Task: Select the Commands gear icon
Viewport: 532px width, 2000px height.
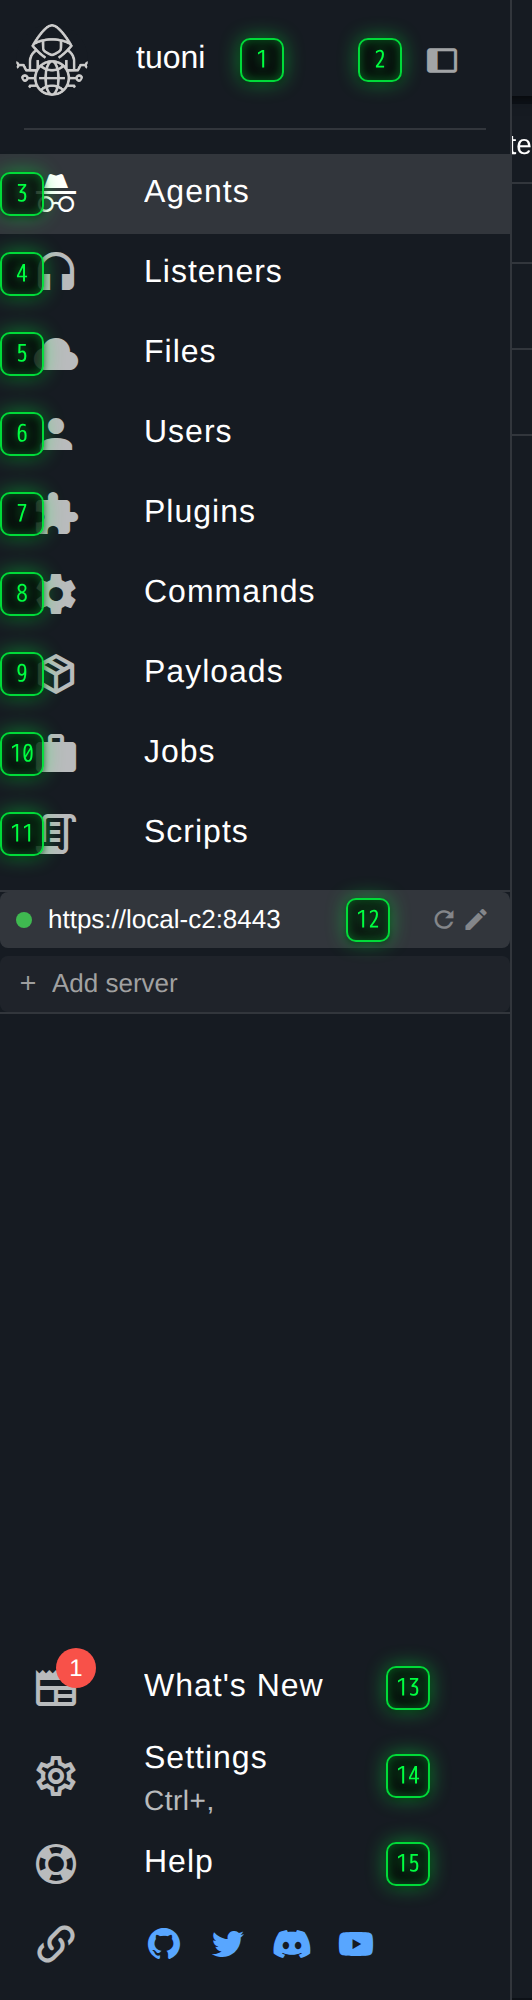Action: tap(58, 593)
